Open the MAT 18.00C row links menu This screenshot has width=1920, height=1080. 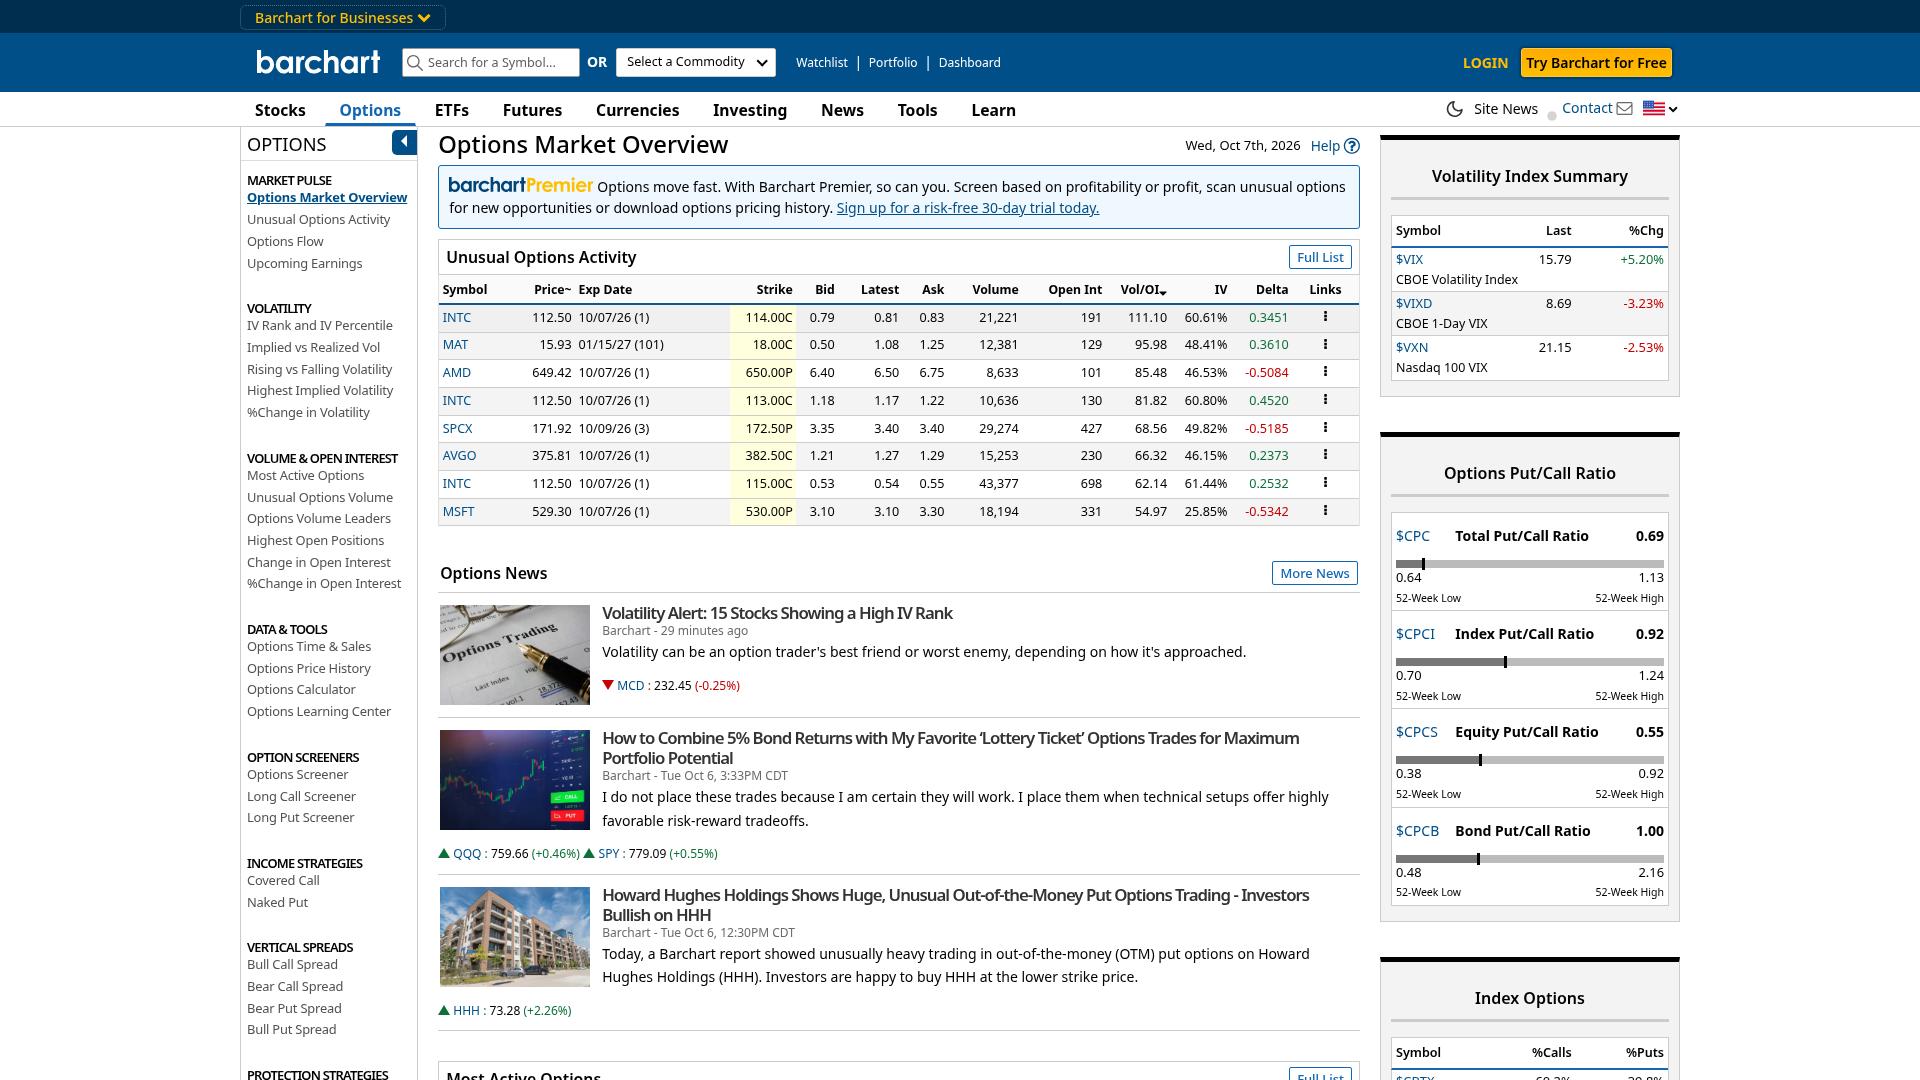(1325, 344)
